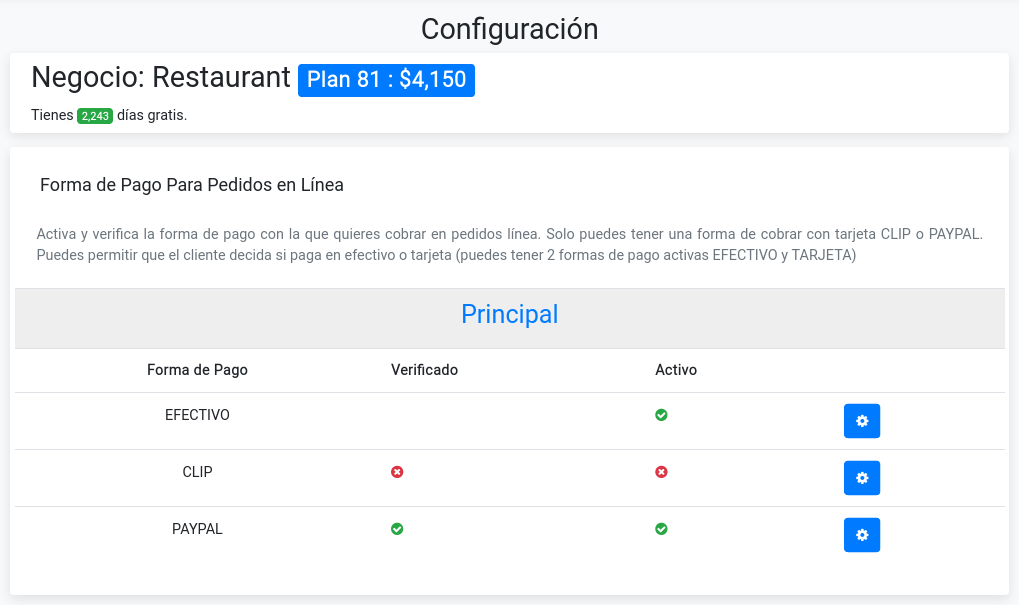Viewport: 1019px width, 605px height.
Task: Open the Principal section header
Action: (x=510, y=315)
